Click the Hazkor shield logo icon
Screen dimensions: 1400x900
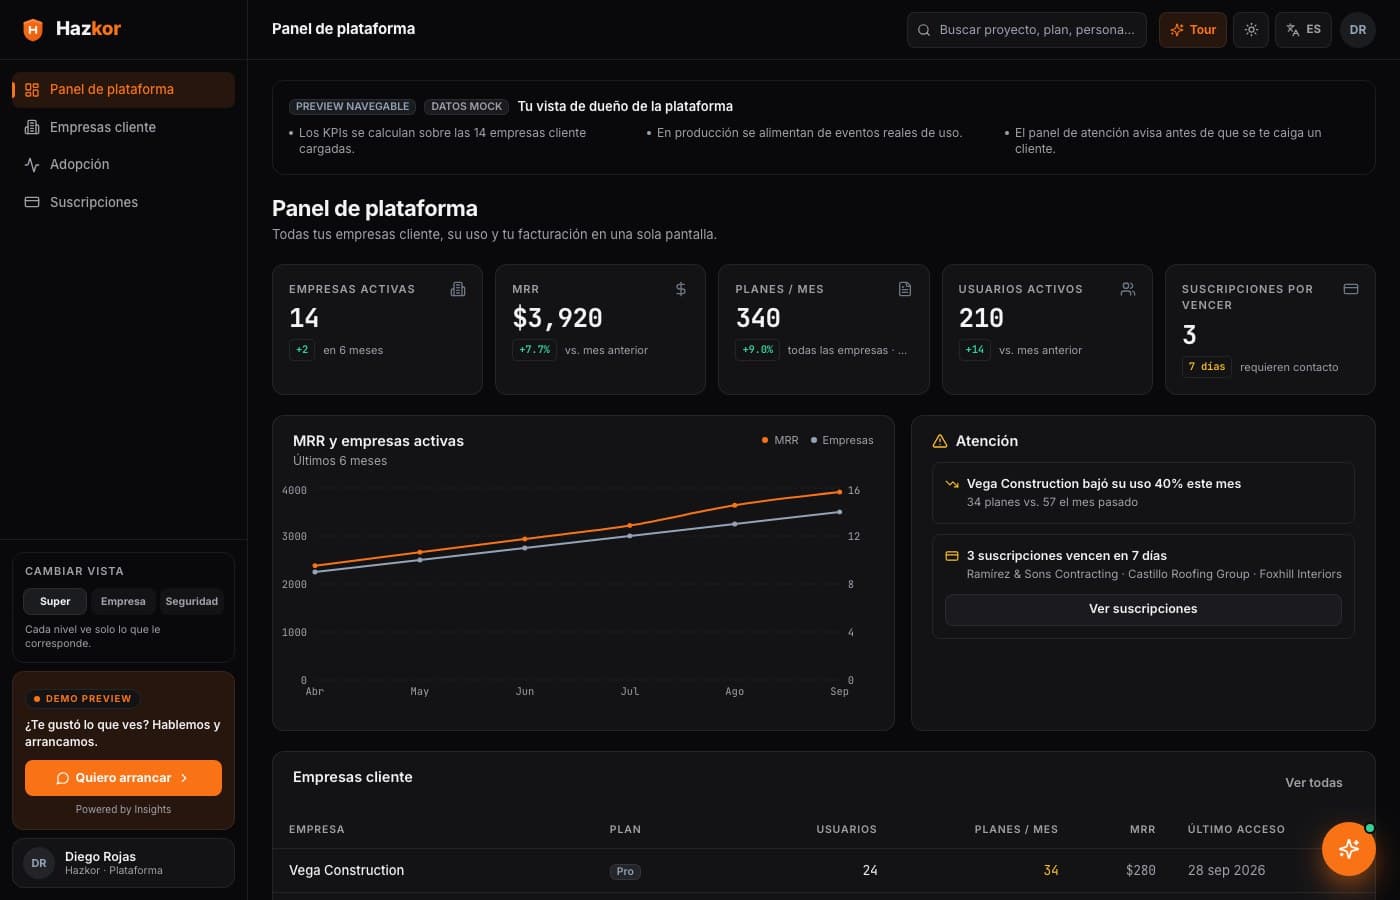[33, 29]
